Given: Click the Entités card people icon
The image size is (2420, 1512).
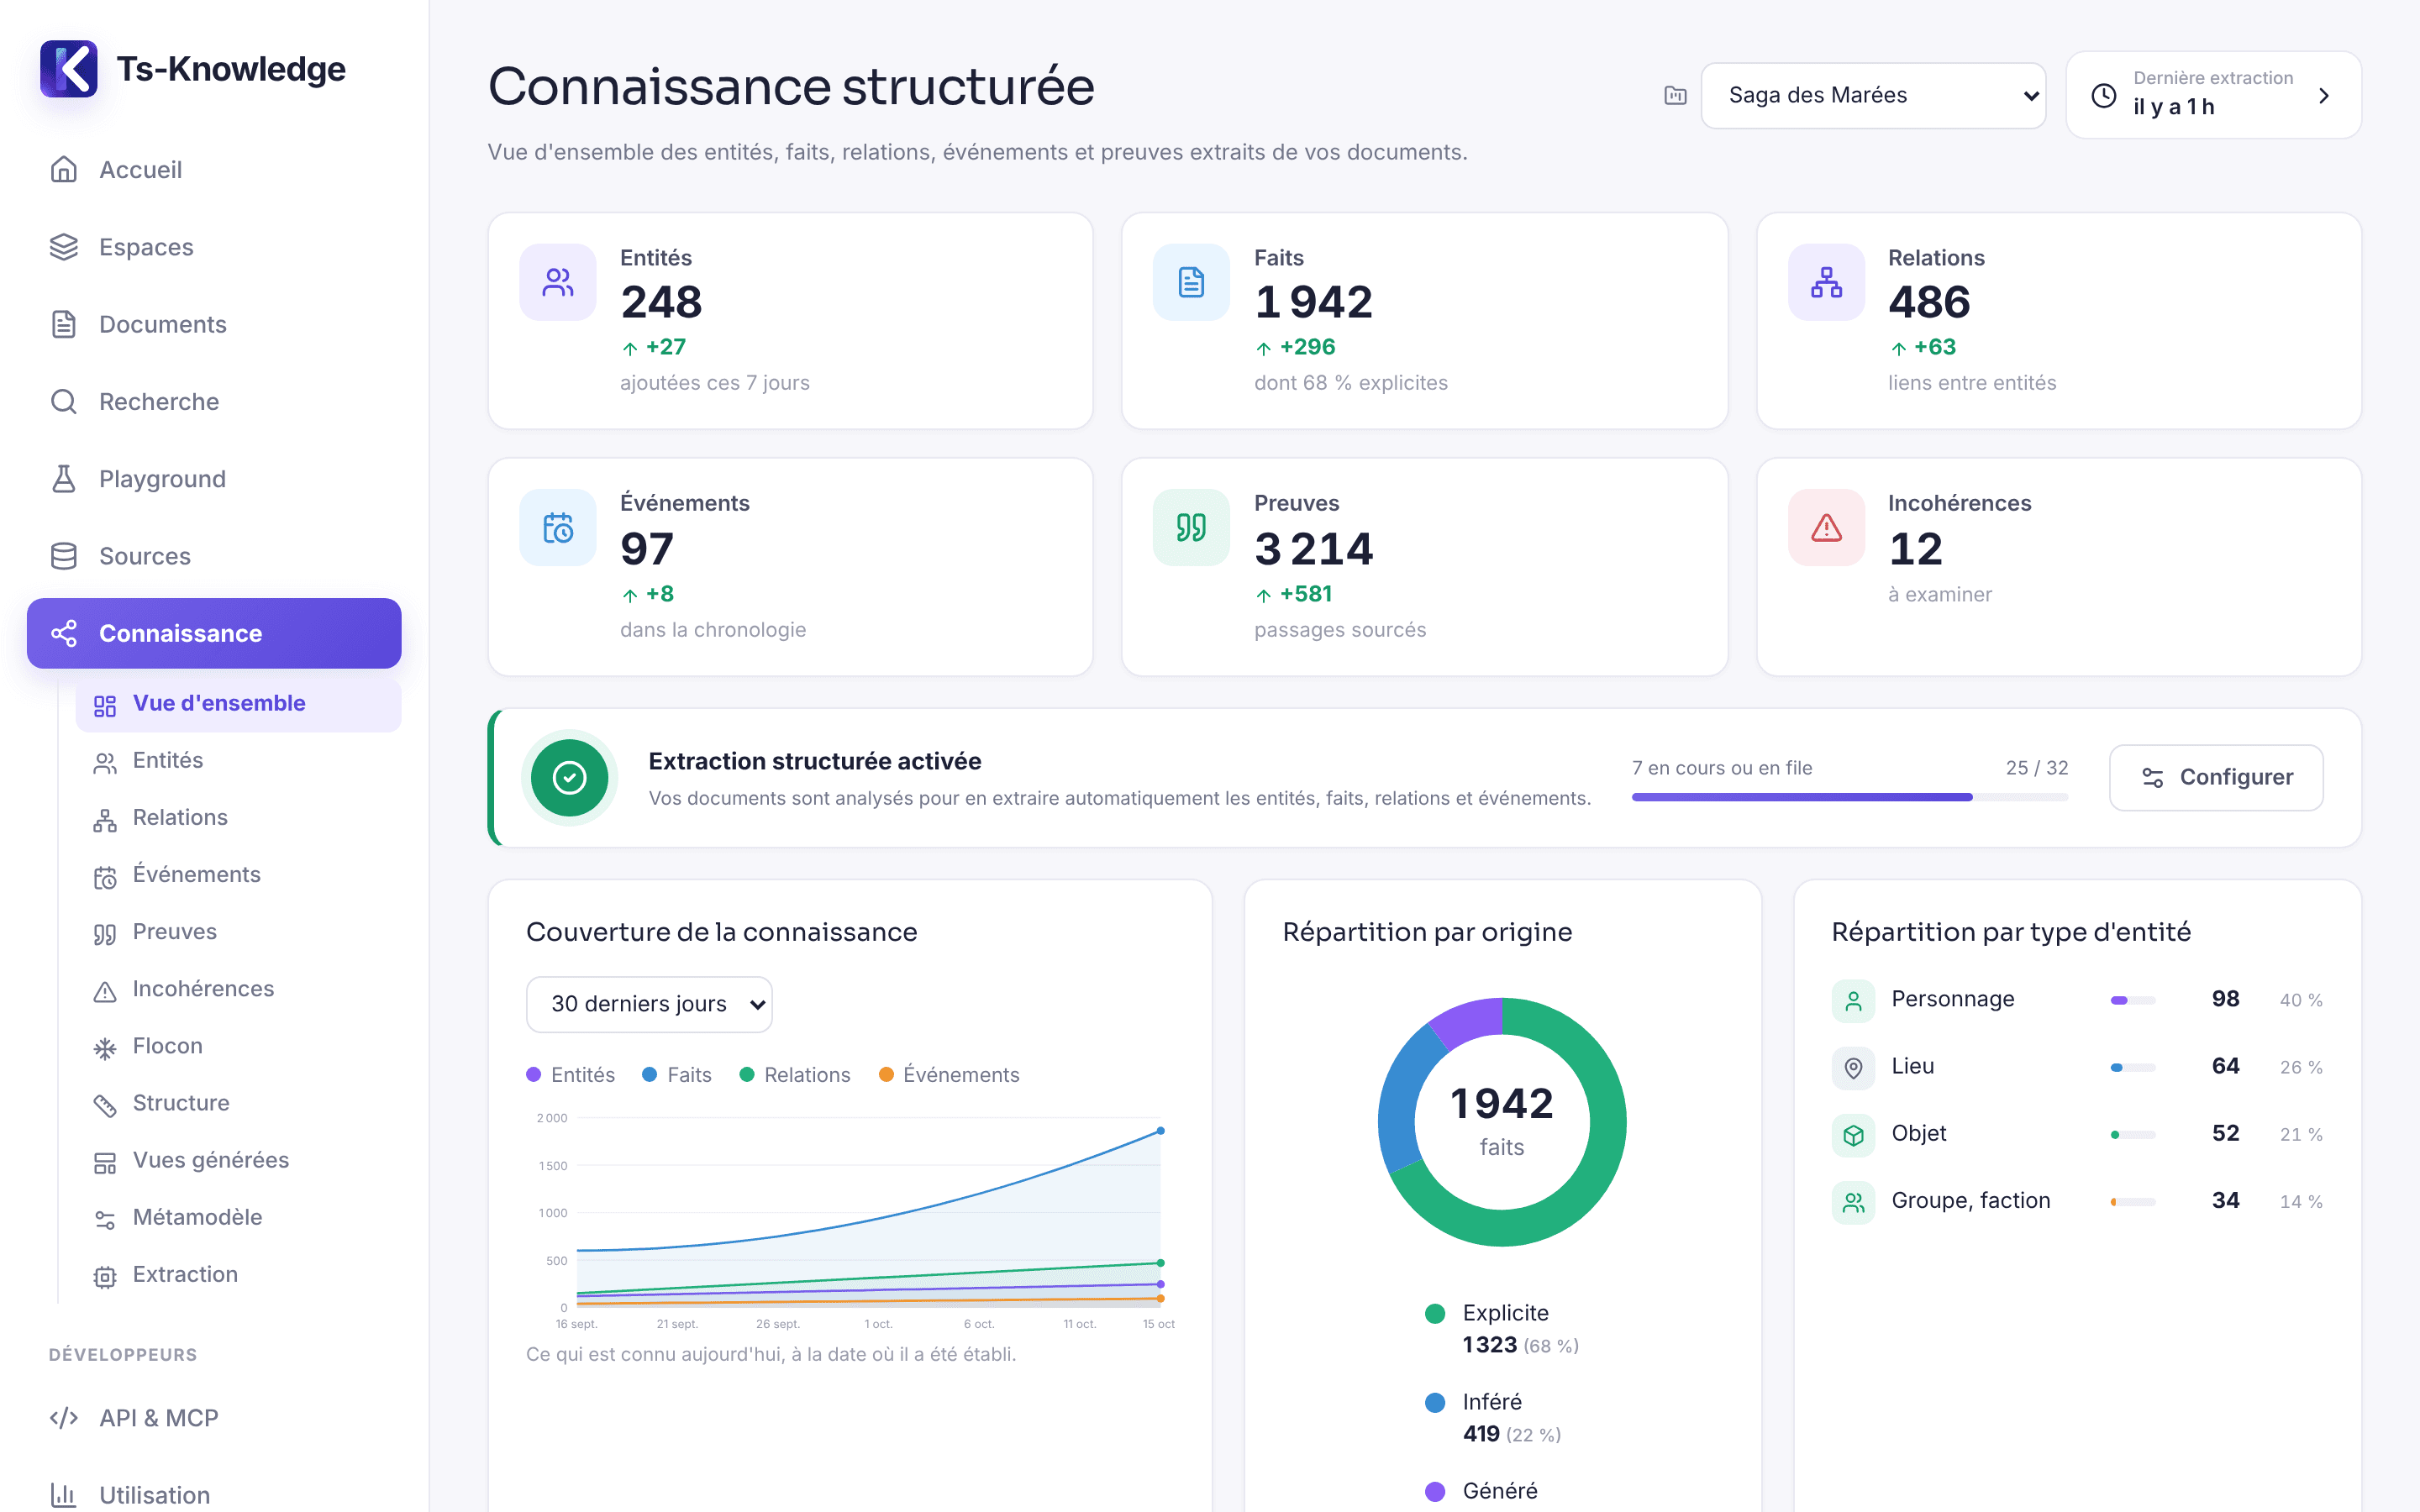Looking at the screenshot, I should point(558,283).
